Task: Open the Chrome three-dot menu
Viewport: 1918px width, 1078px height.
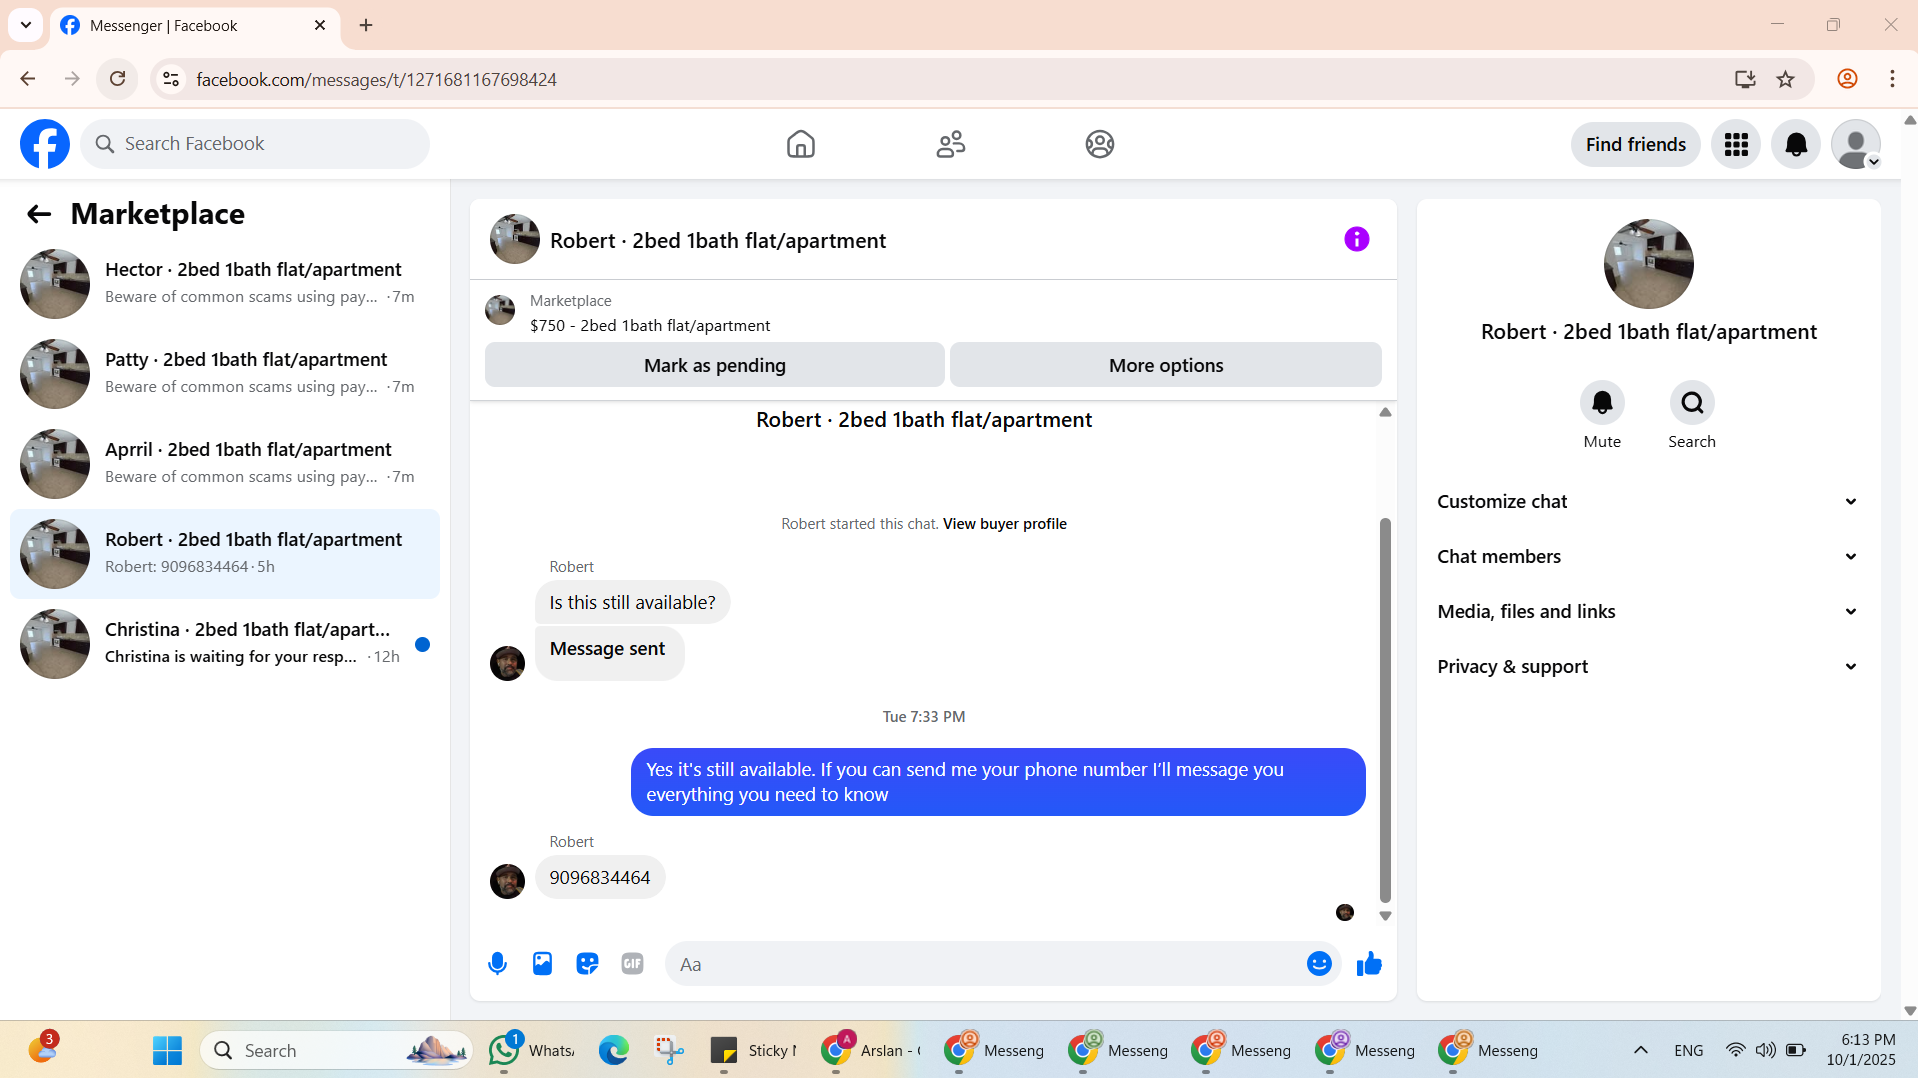Action: click(x=1892, y=79)
